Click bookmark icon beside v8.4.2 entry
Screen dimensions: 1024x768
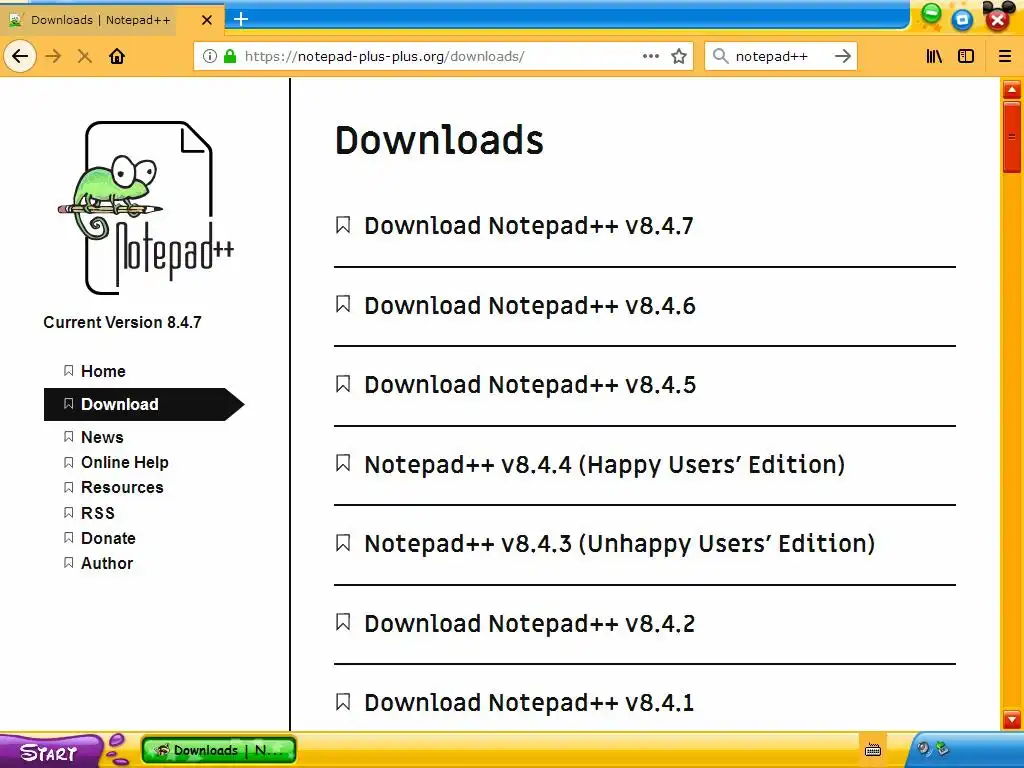343,622
